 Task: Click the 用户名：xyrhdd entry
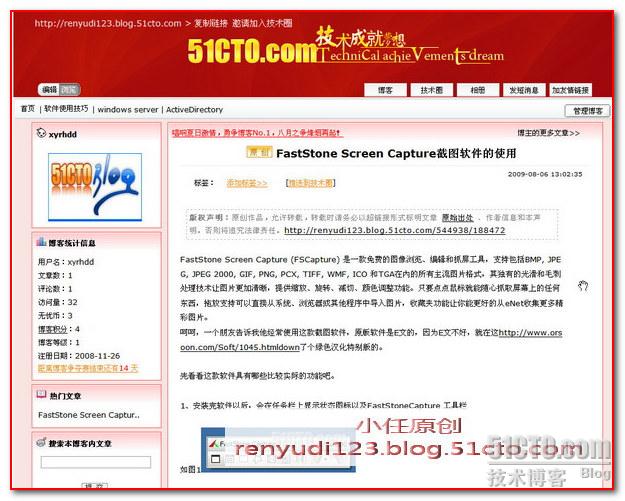point(66,262)
